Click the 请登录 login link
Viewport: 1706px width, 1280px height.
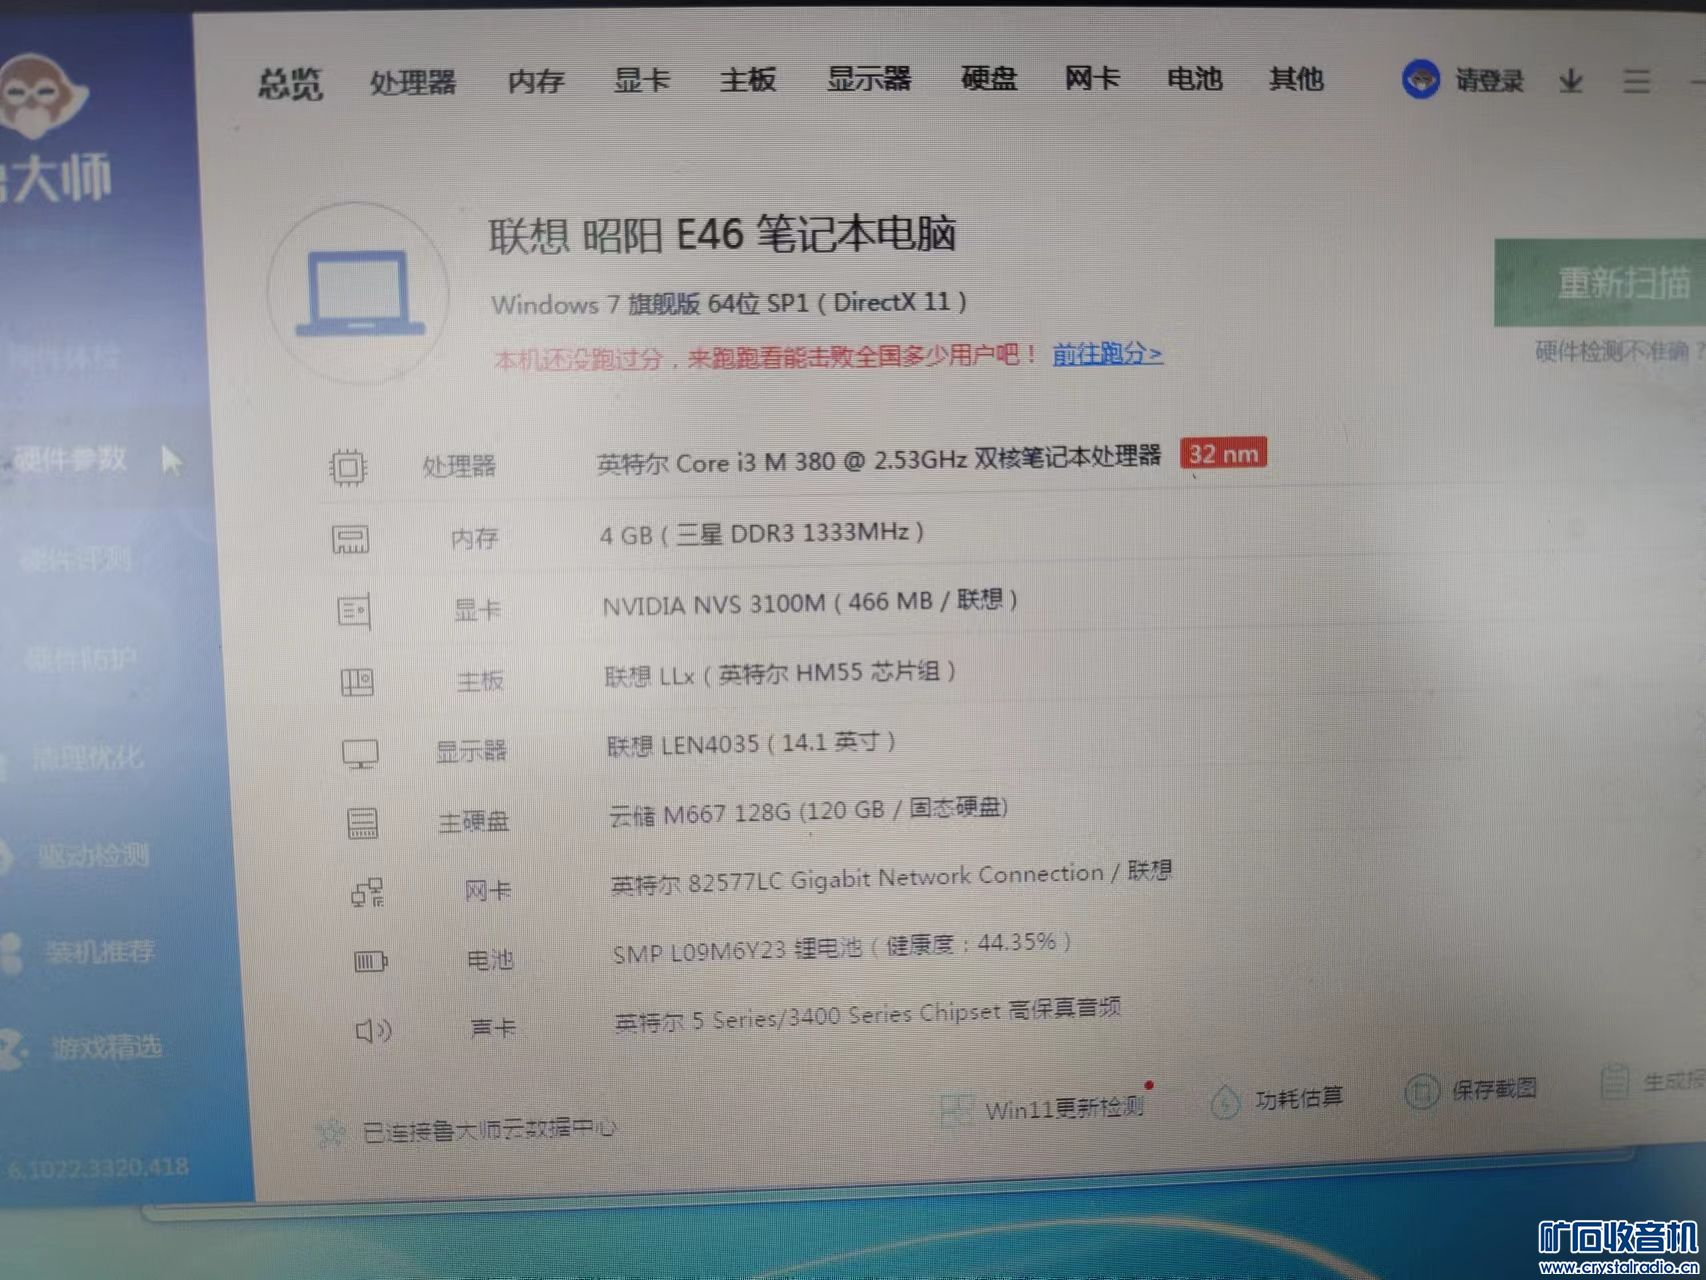[1490, 81]
